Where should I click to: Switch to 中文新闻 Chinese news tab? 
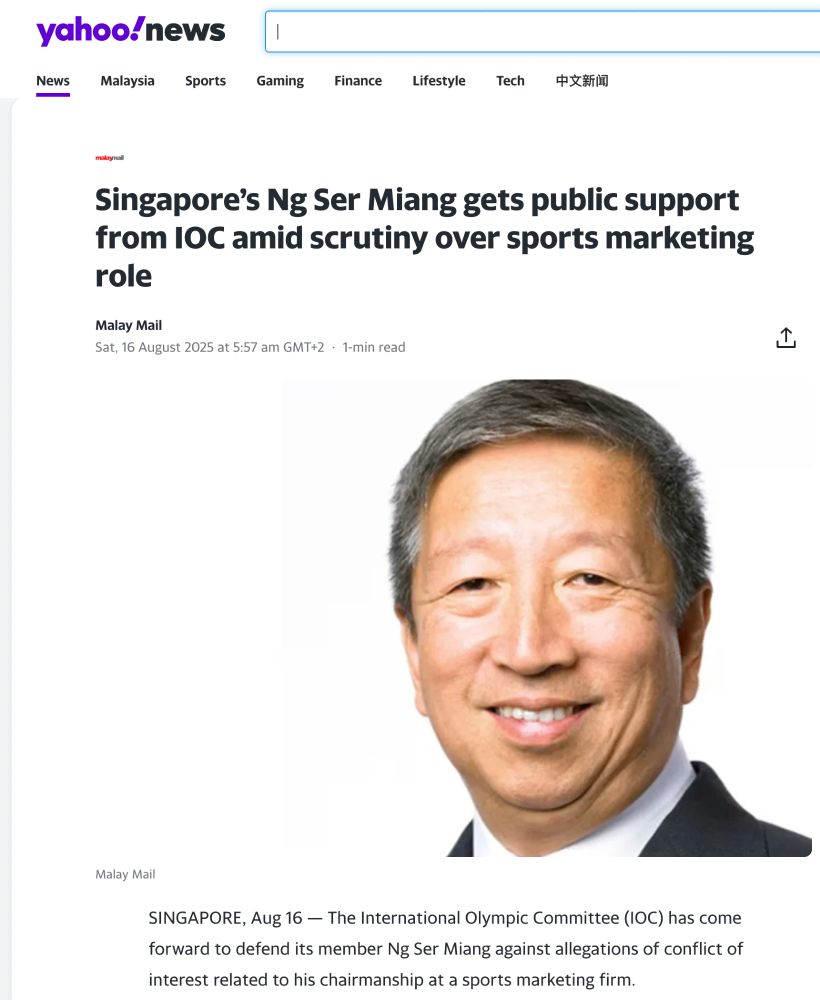[x=582, y=81]
